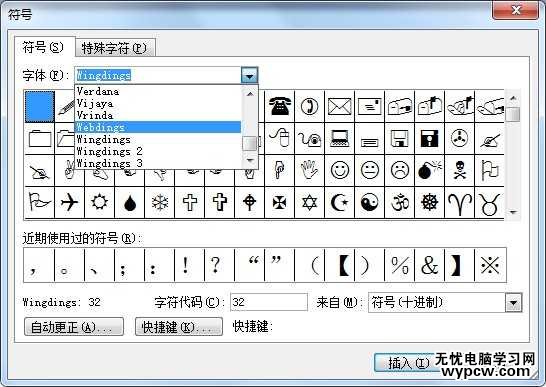Choose the victory hand symbol
The image size is (546, 387).
tap(69, 170)
